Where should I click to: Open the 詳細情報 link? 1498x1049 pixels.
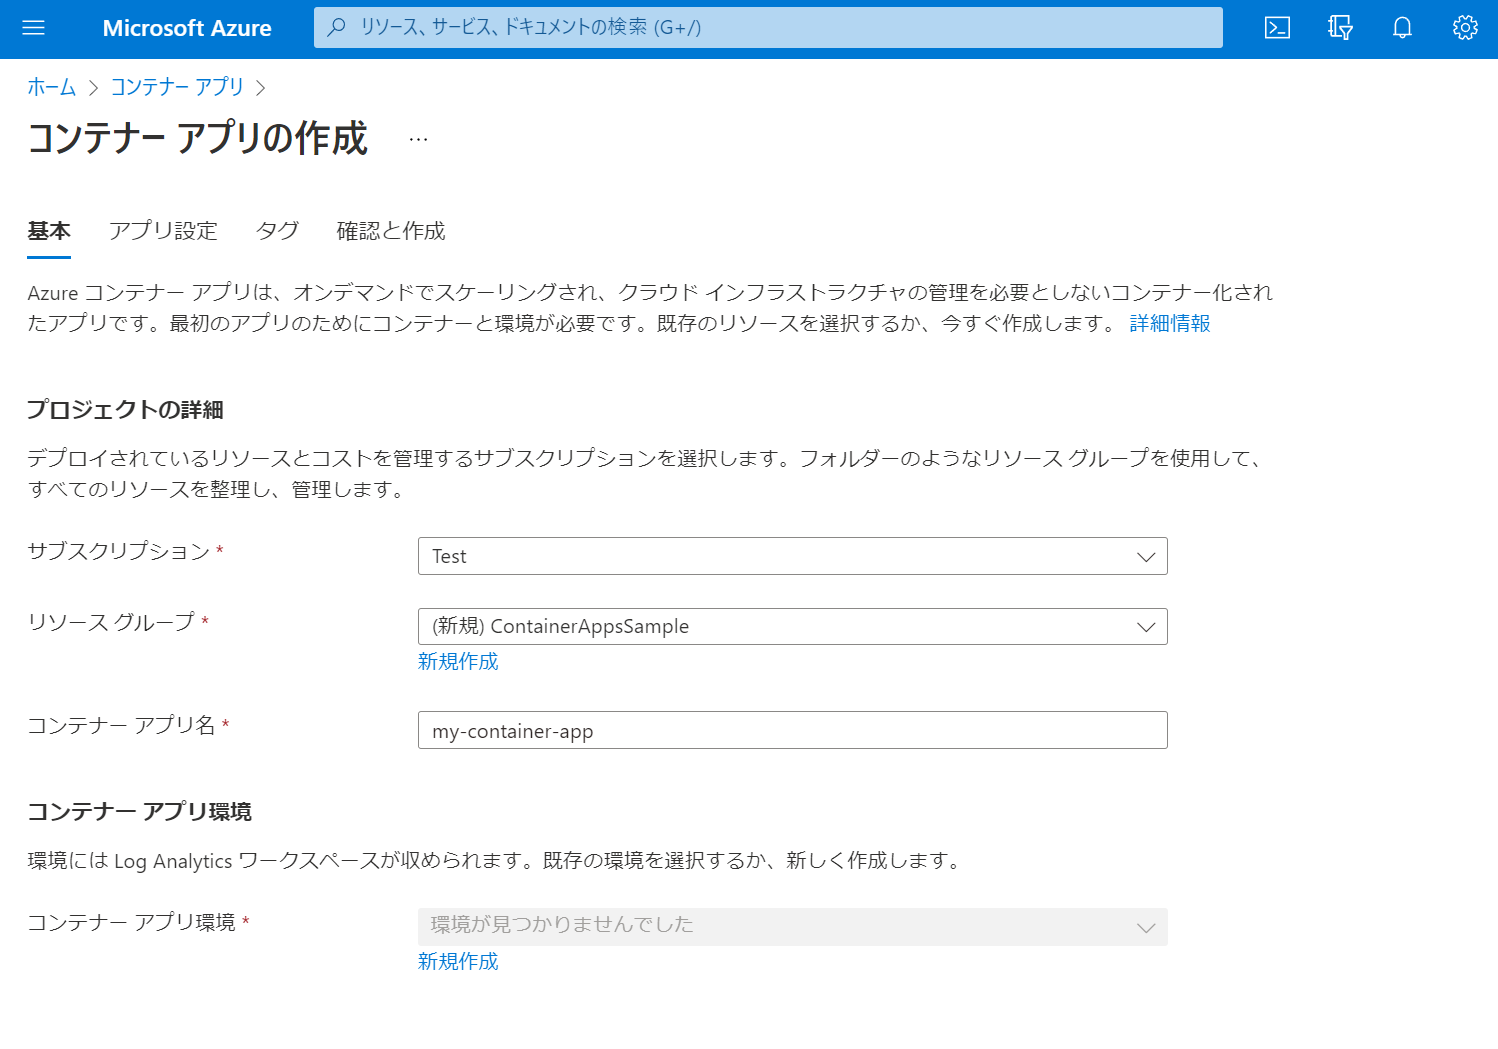1168,323
